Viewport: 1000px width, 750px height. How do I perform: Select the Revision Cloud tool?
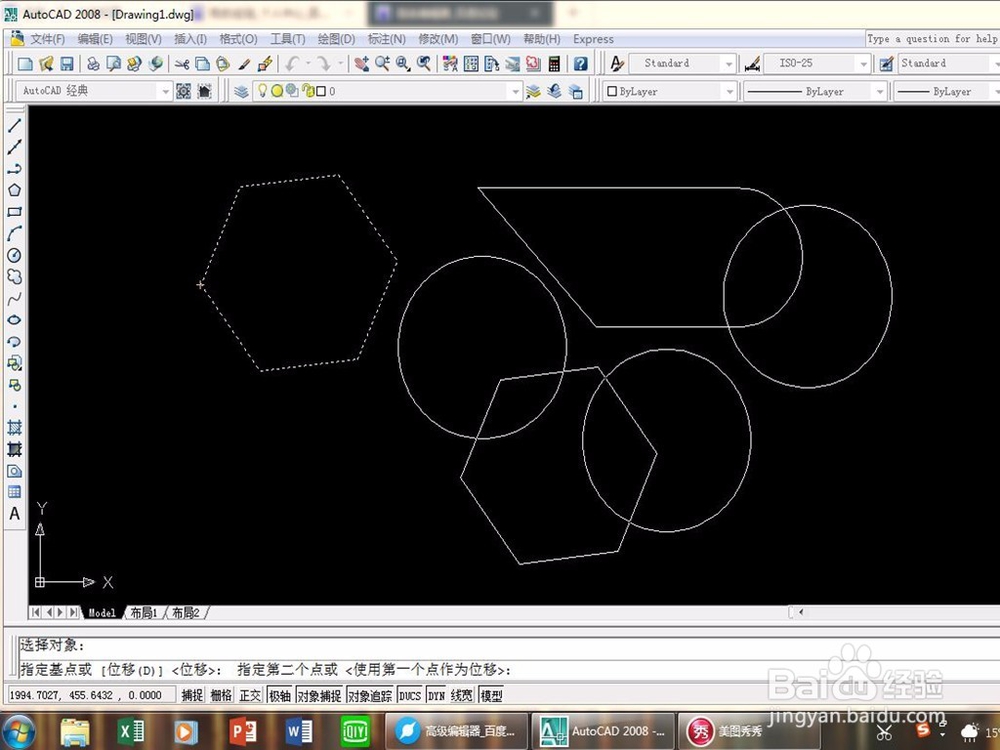(14, 277)
